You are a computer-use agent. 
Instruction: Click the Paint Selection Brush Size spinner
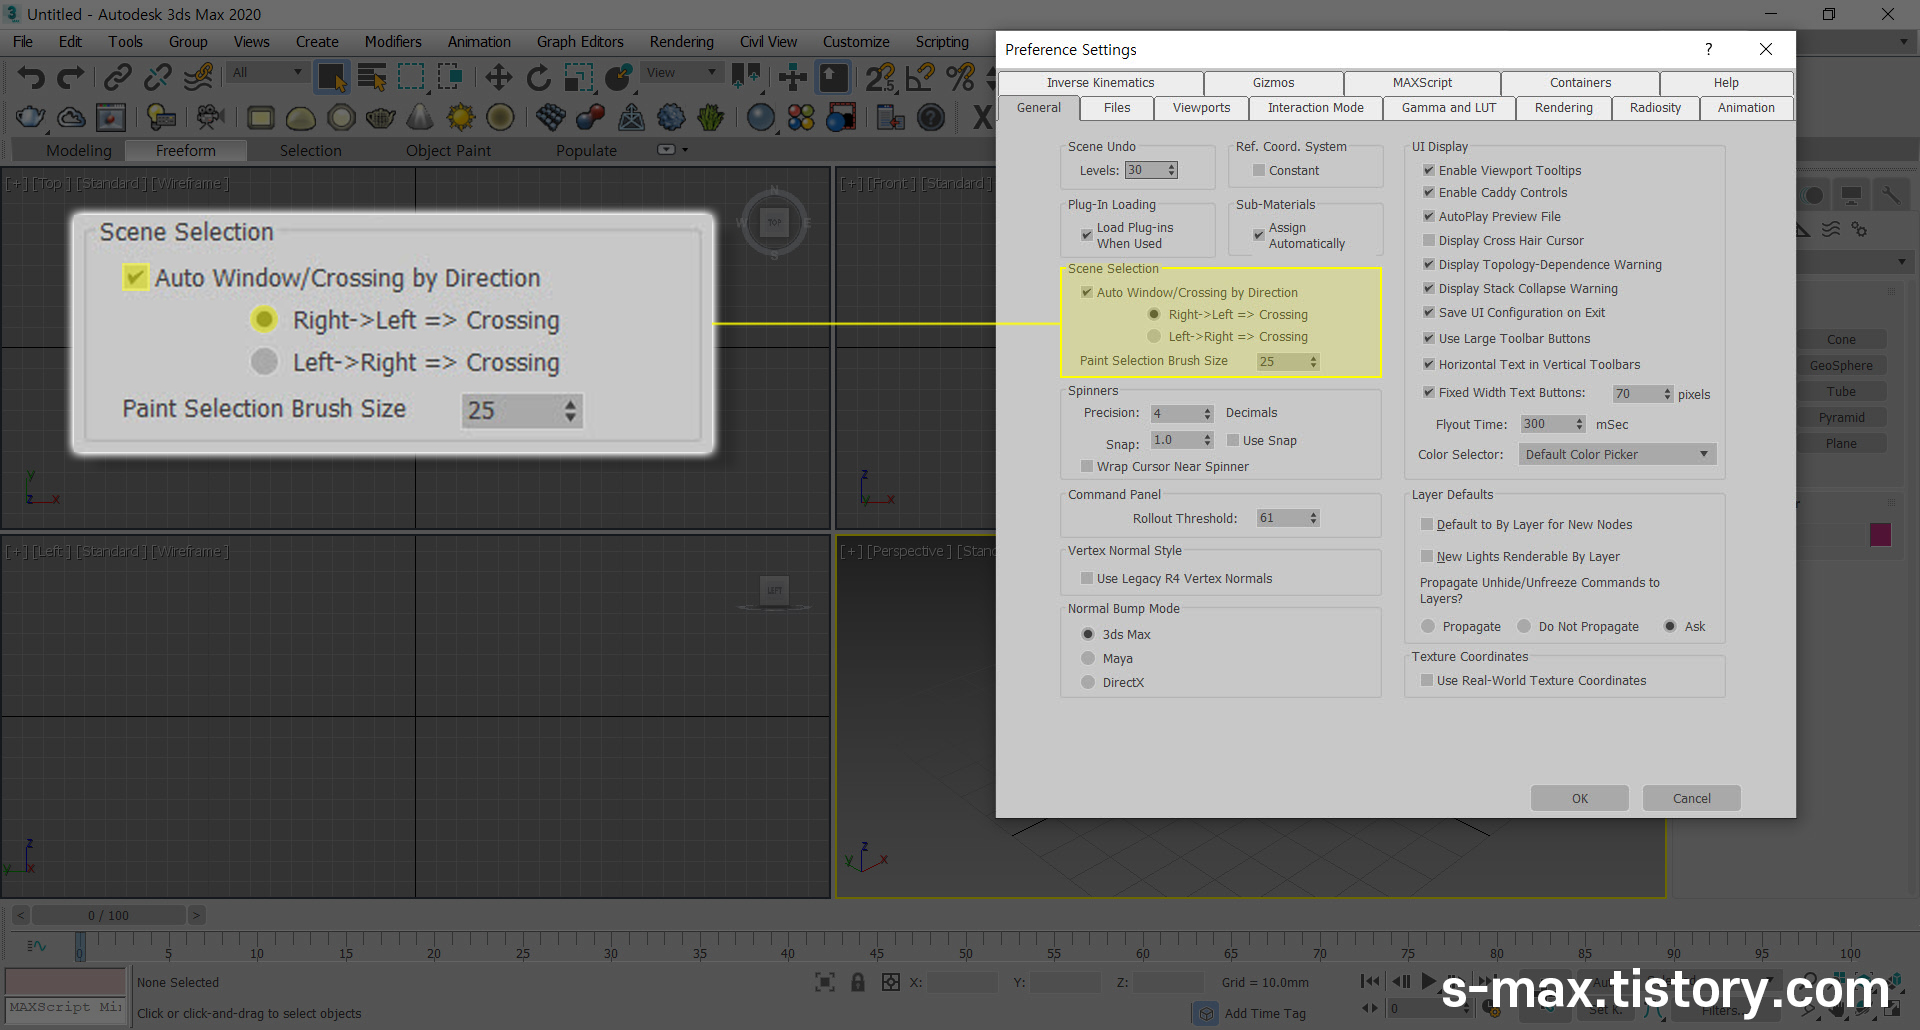pos(1314,362)
